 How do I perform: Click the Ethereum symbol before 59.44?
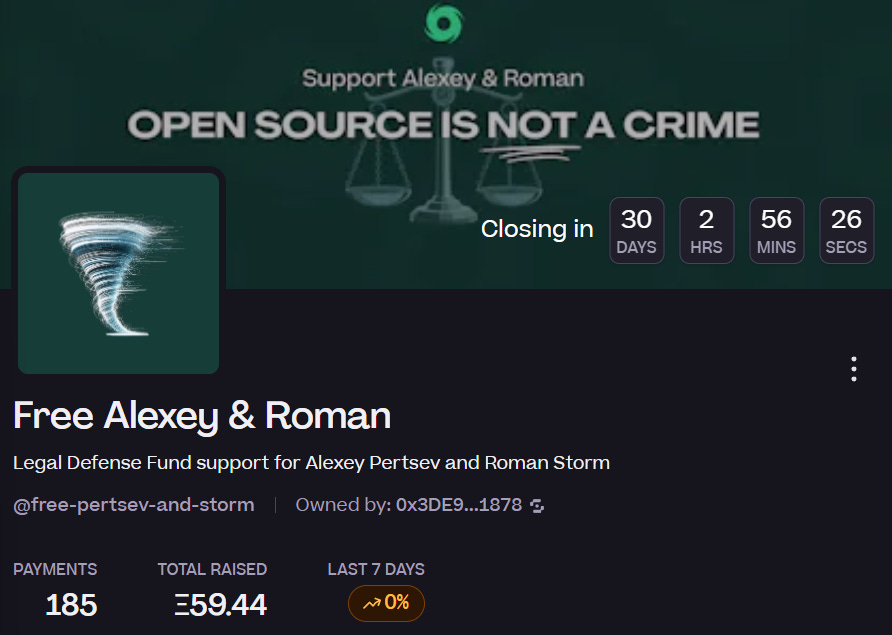181,605
